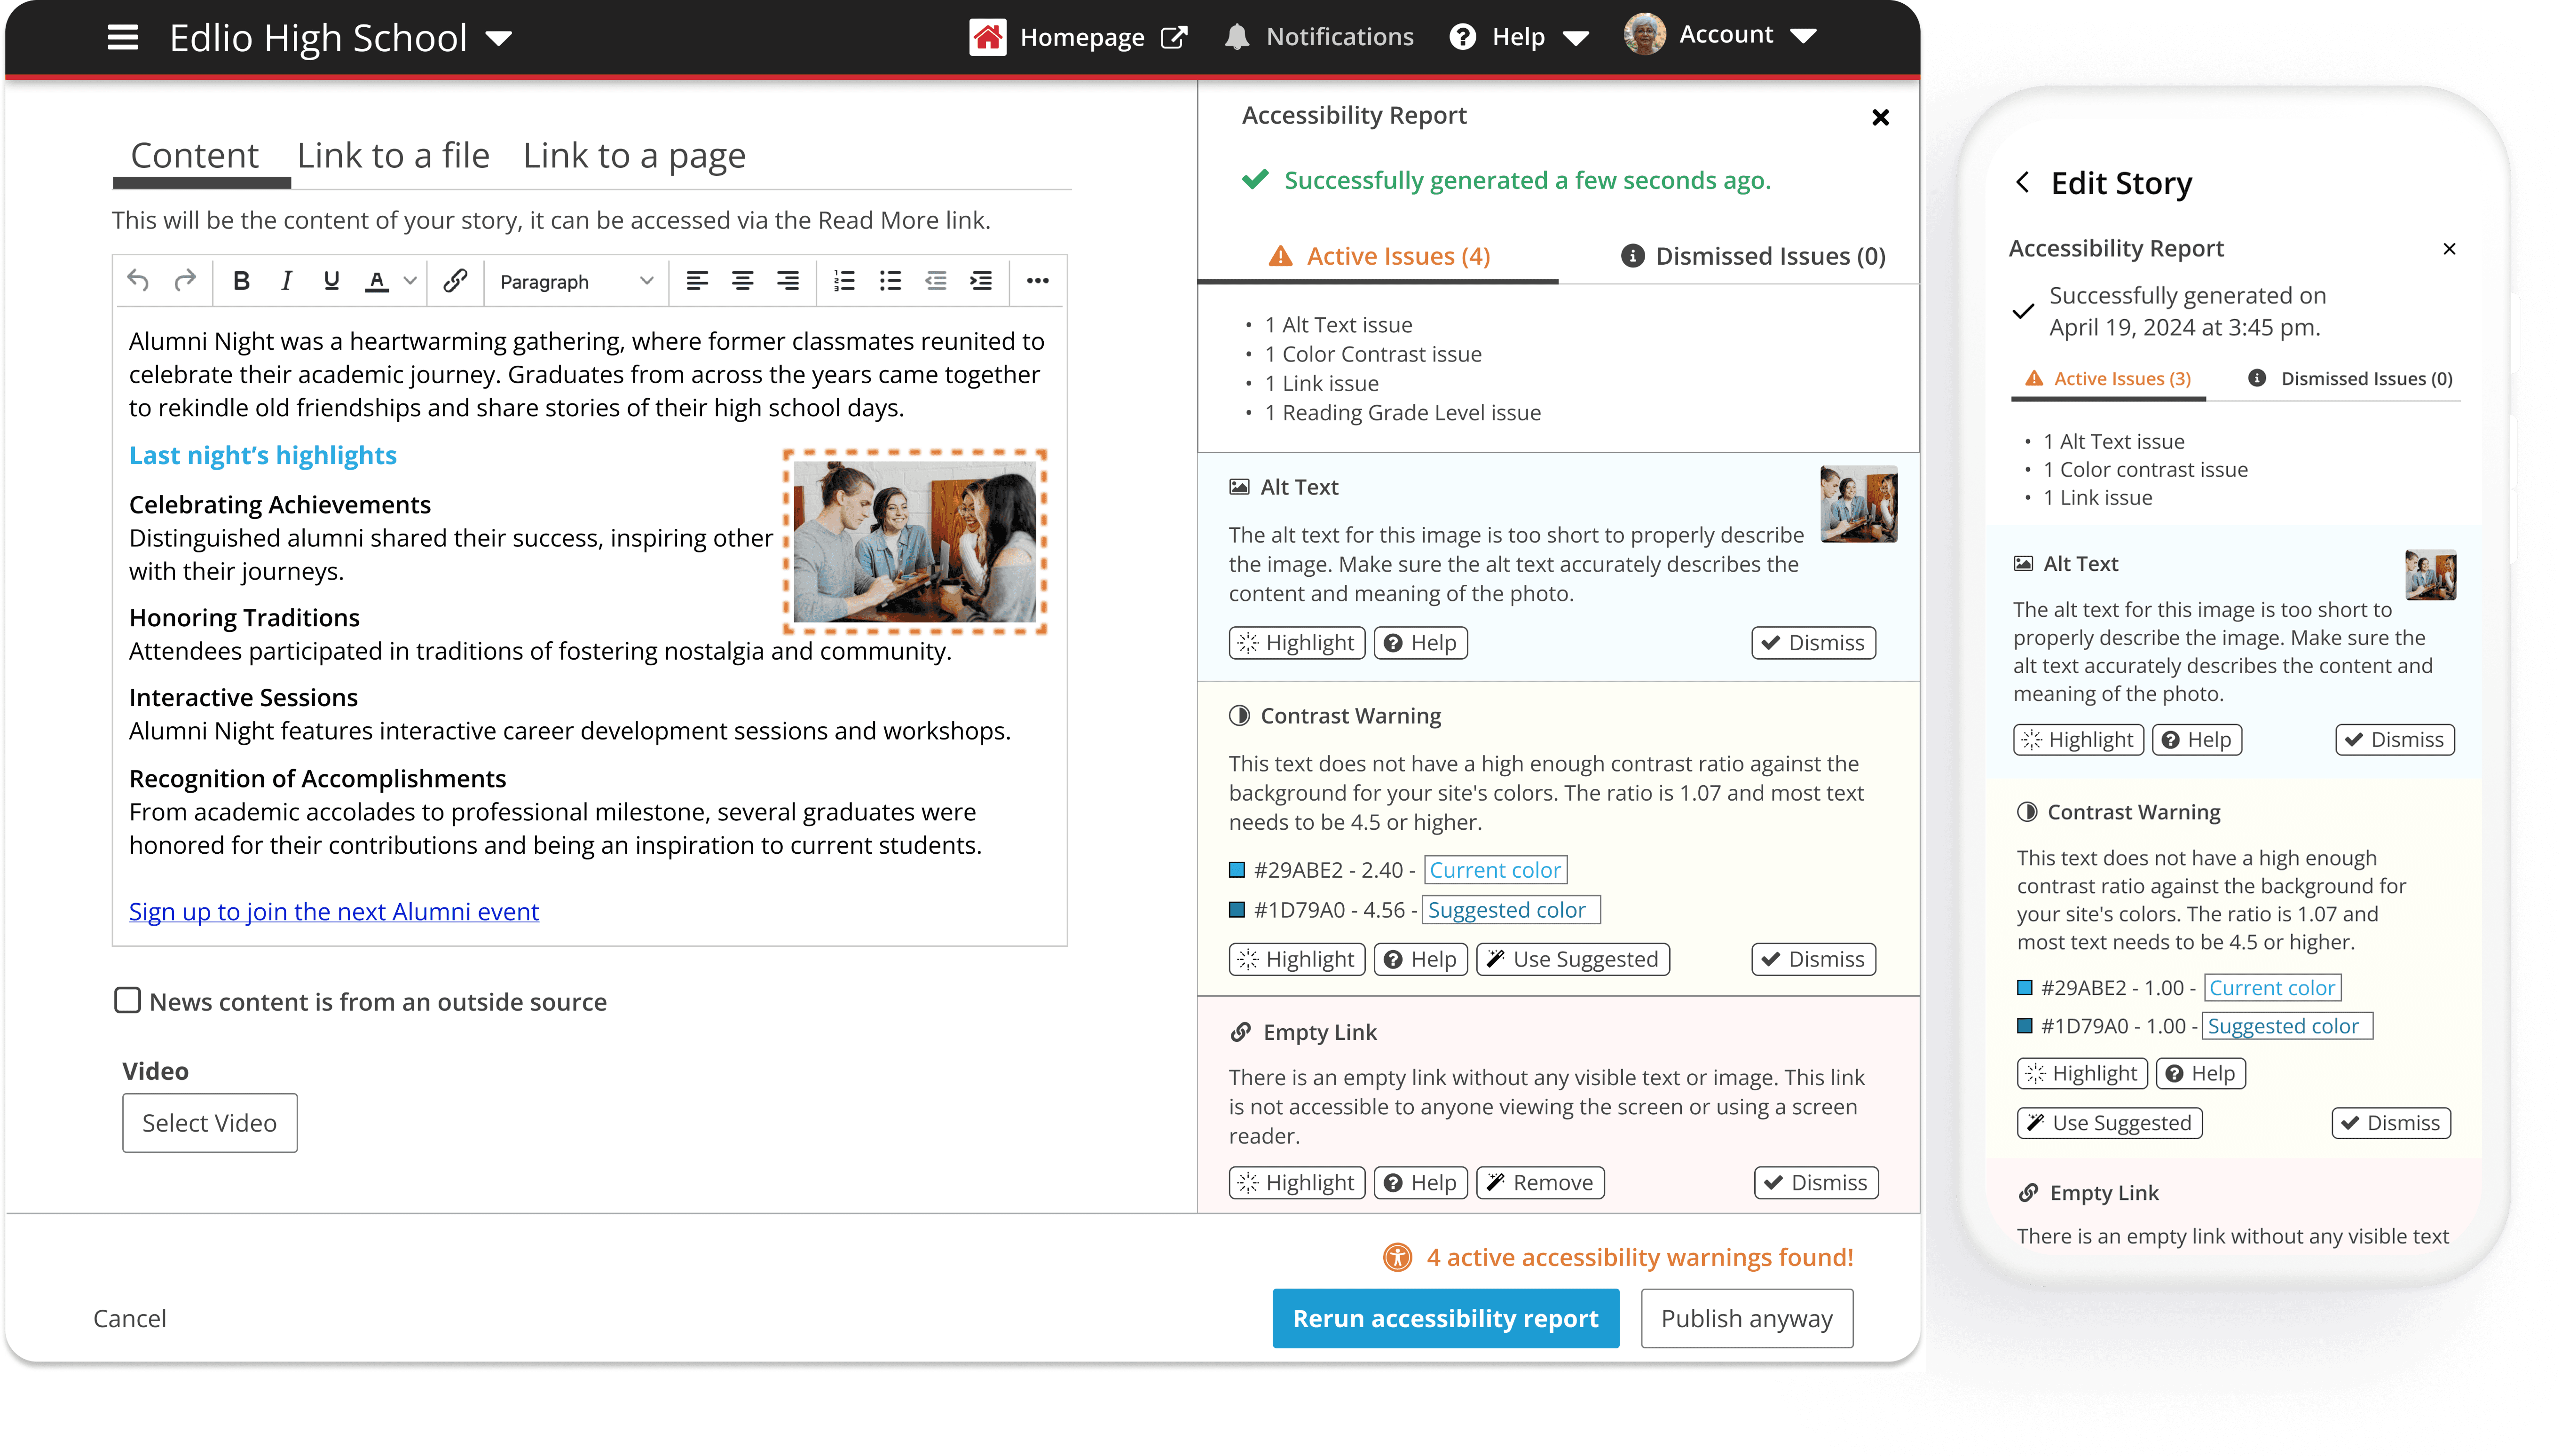The height and width of the screenshot is (1456, 2561).
Task: Select the Center align icon
Action: point(742,281)
